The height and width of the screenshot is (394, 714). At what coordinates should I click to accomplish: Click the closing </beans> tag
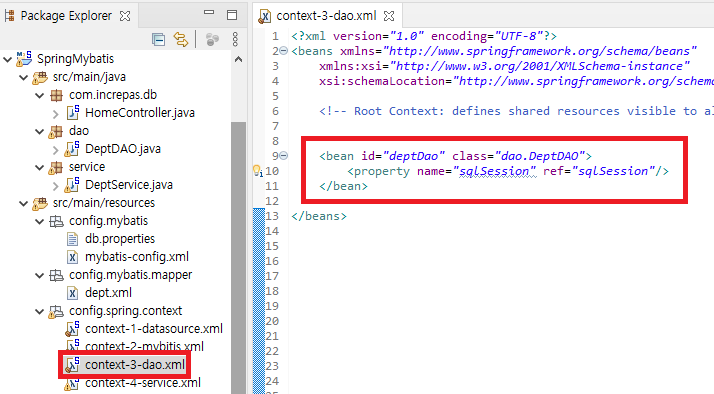(x=319, y=216)
